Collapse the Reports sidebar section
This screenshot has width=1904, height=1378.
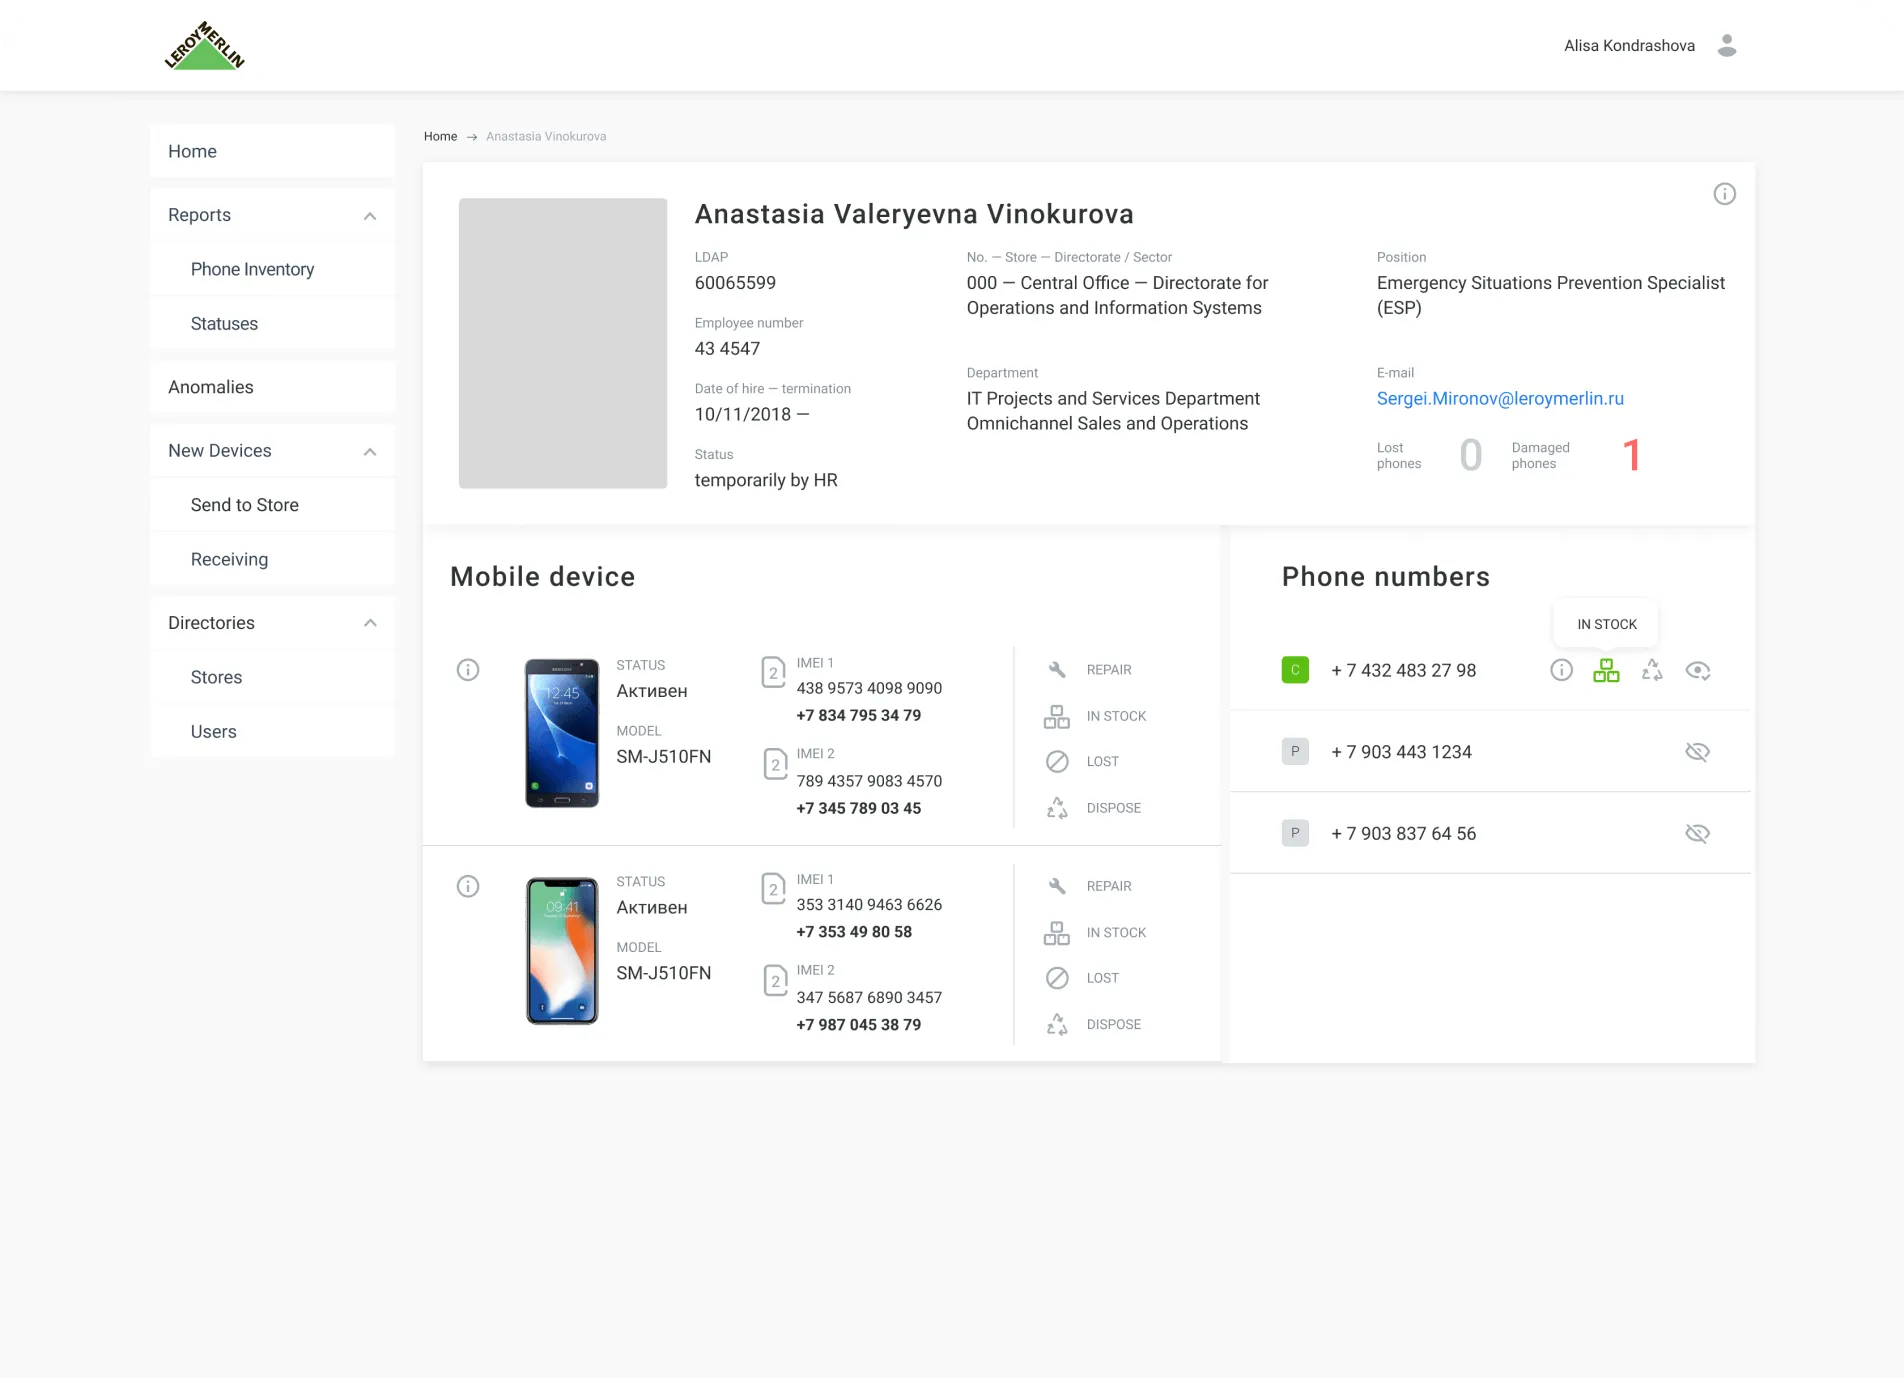click(370, 216)
